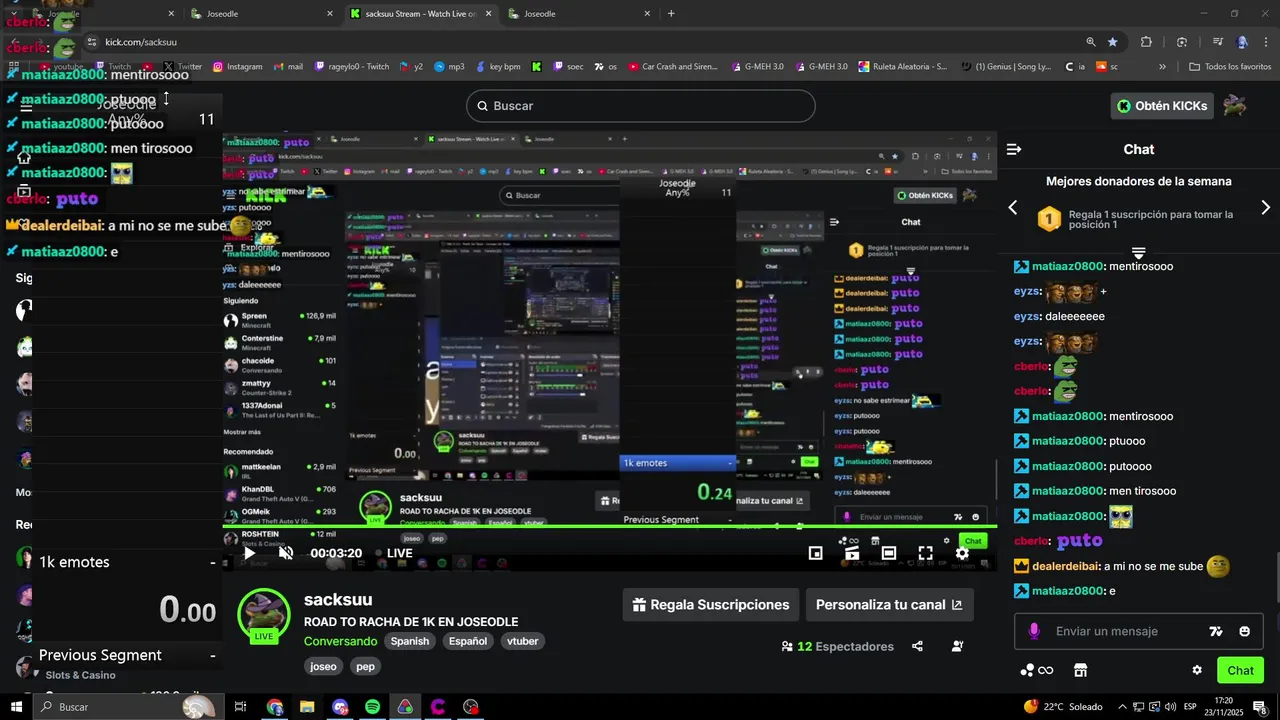Select the vtuber tag

pos(523,641)
